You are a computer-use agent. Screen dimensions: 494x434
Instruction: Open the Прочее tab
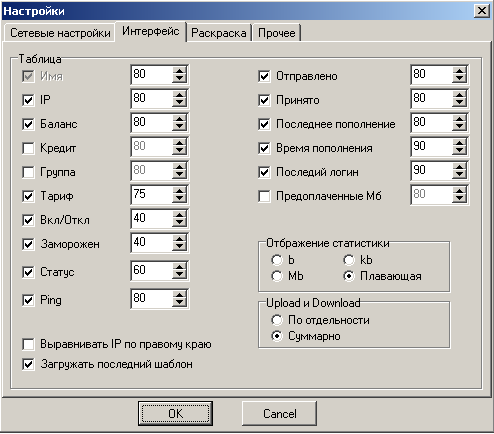(277, 33)
